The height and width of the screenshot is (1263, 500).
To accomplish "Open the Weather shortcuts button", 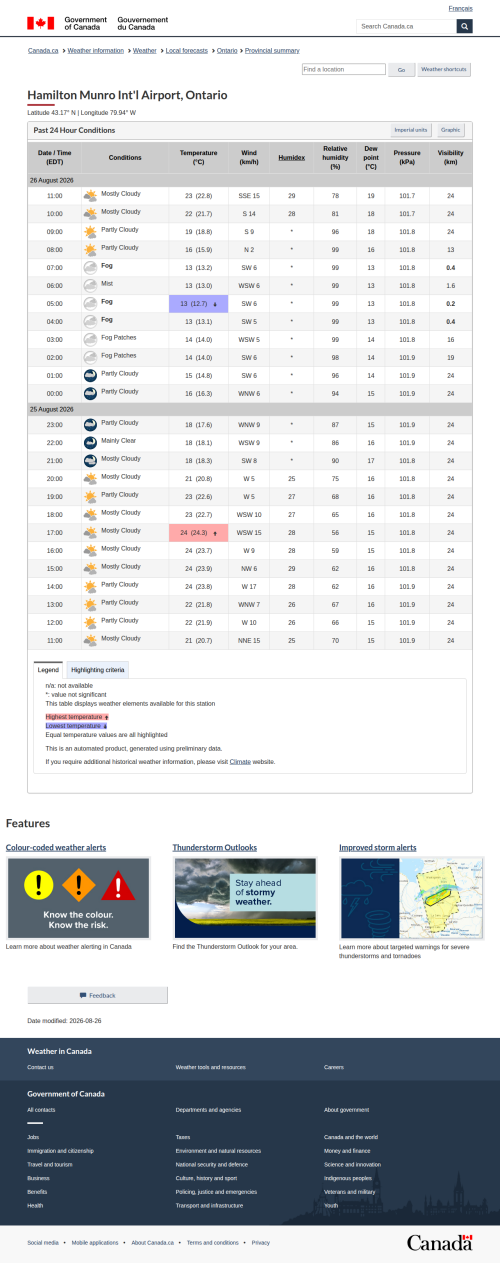I will (444, 70).
